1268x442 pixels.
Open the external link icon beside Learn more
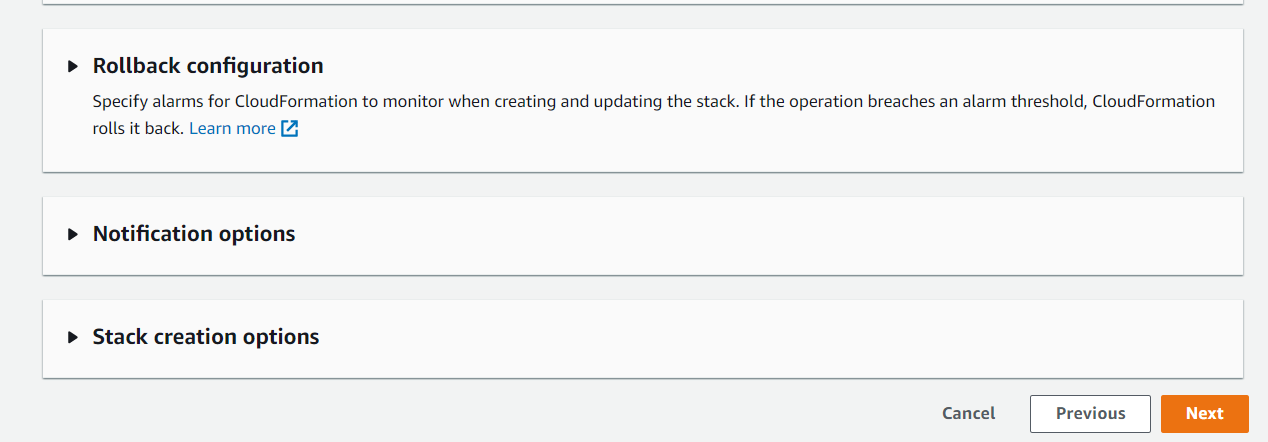point(290,128)
